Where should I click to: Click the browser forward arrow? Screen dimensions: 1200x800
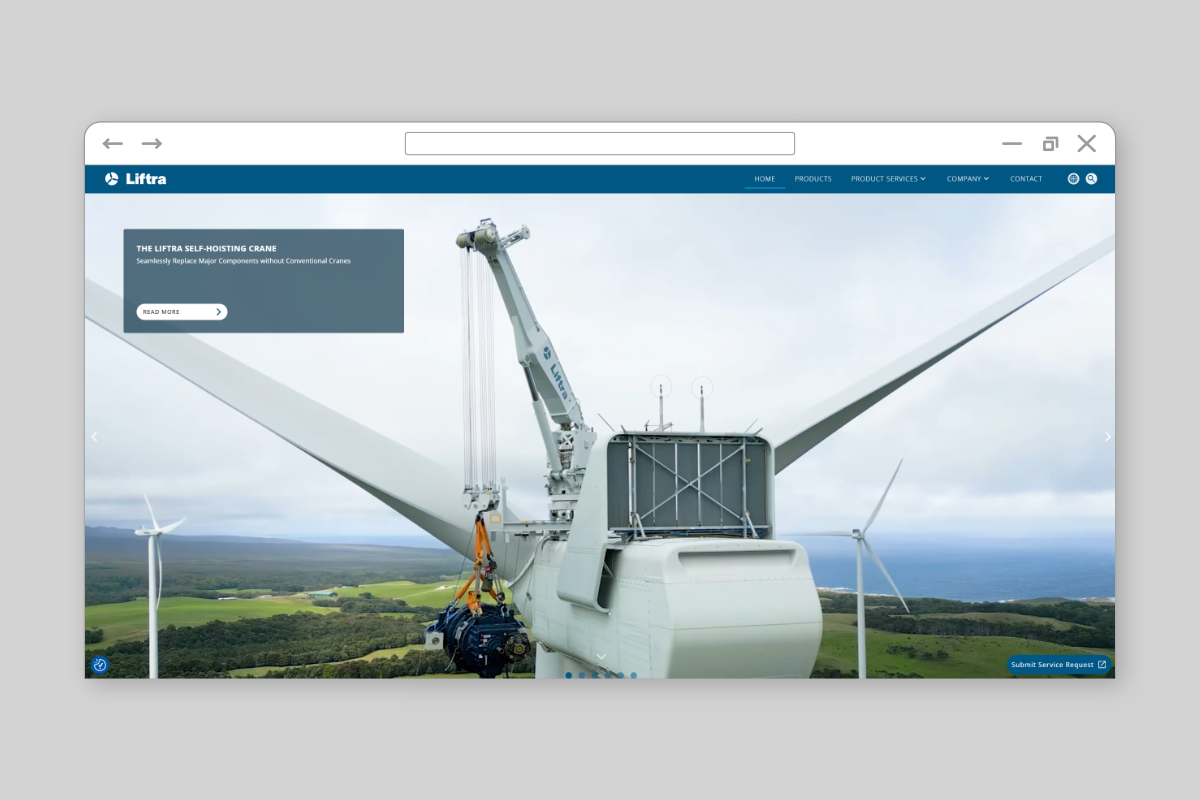click(152, 144)
